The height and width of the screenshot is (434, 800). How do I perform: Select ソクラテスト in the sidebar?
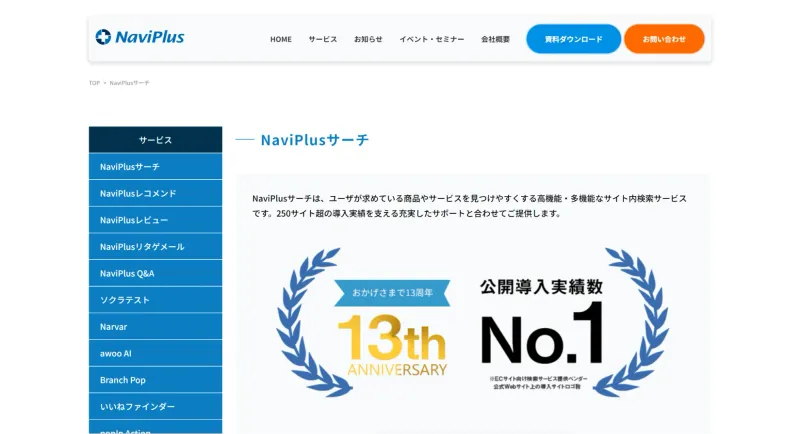pyautogui.click(x=156, y=300)
